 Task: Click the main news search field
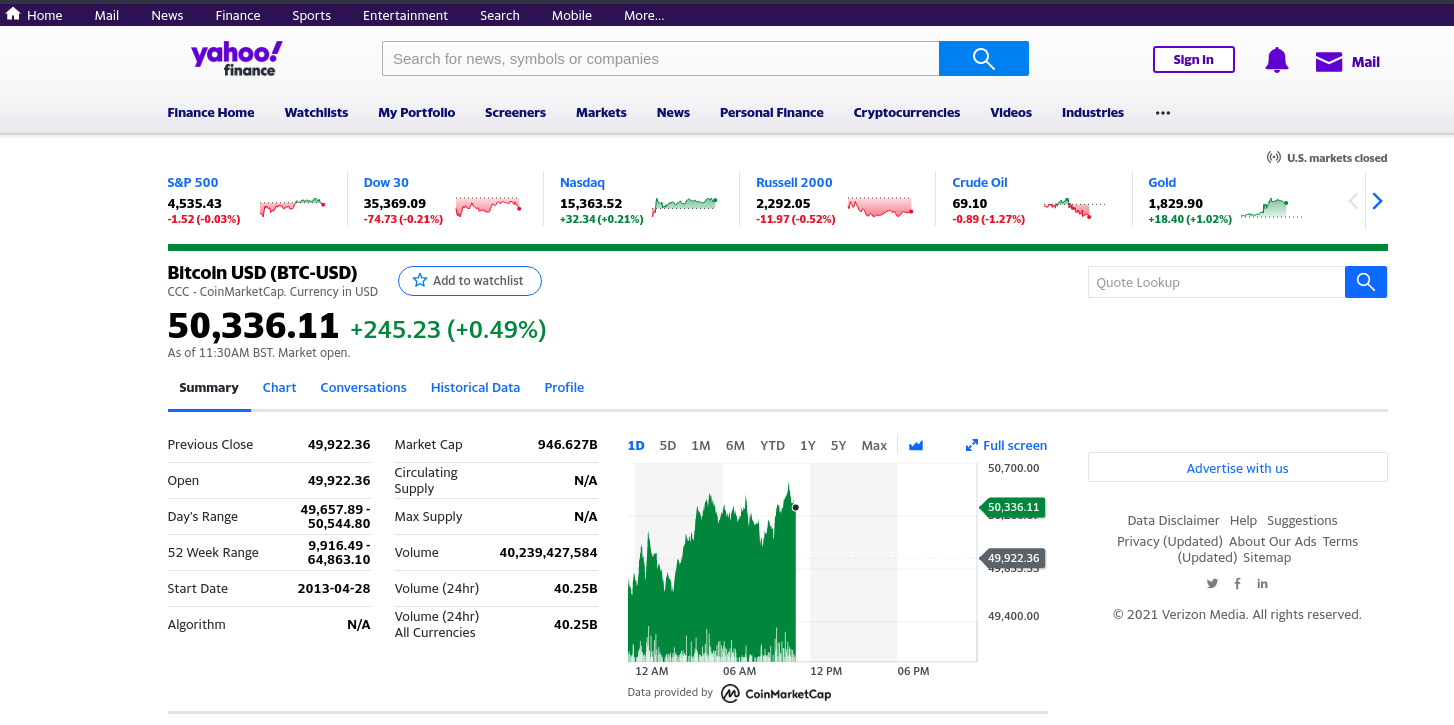tap(660, 58)
